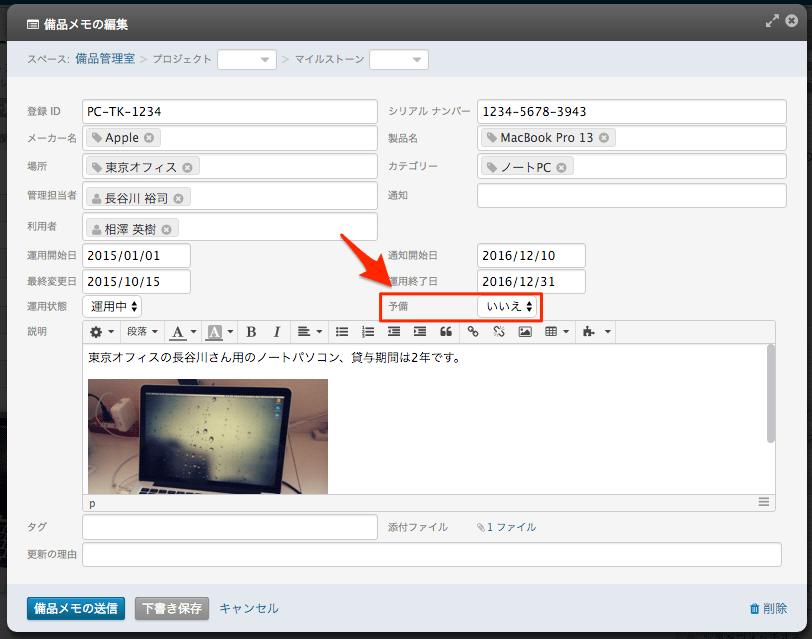Click the blockquote icon
The width and height of the screenshot is (812, 639).
446,332
